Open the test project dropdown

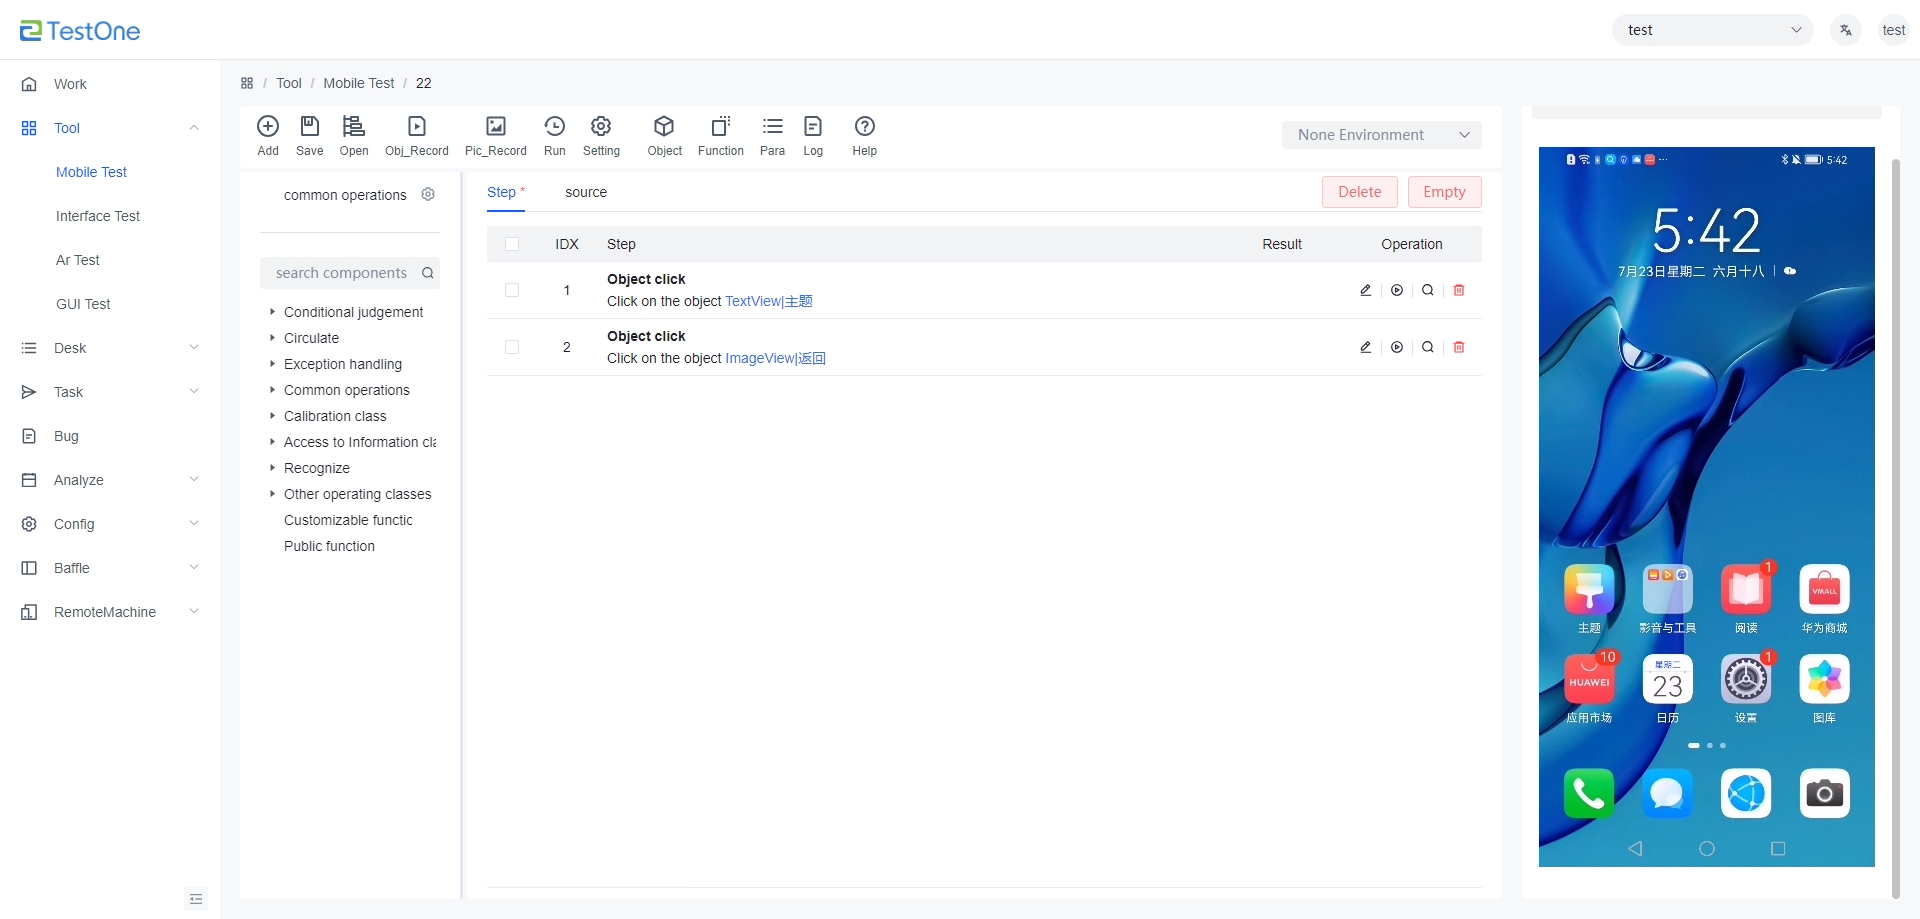1713,30
